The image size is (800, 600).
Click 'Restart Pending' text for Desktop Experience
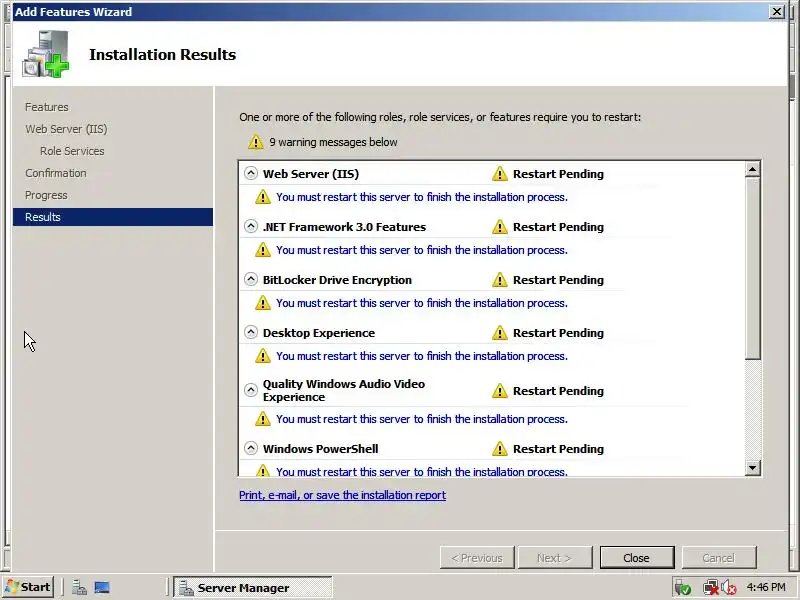(558, 333)
